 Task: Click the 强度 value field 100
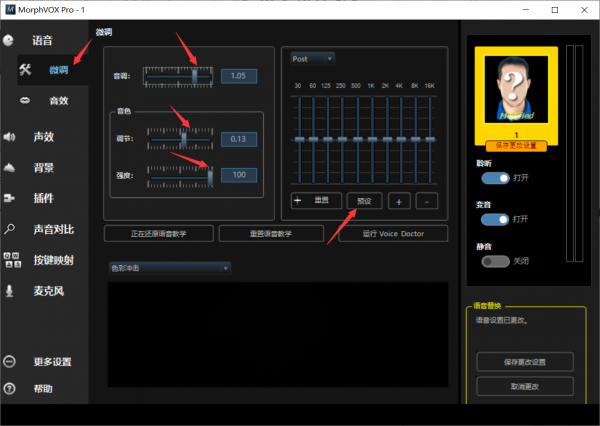tap(239, 175)
